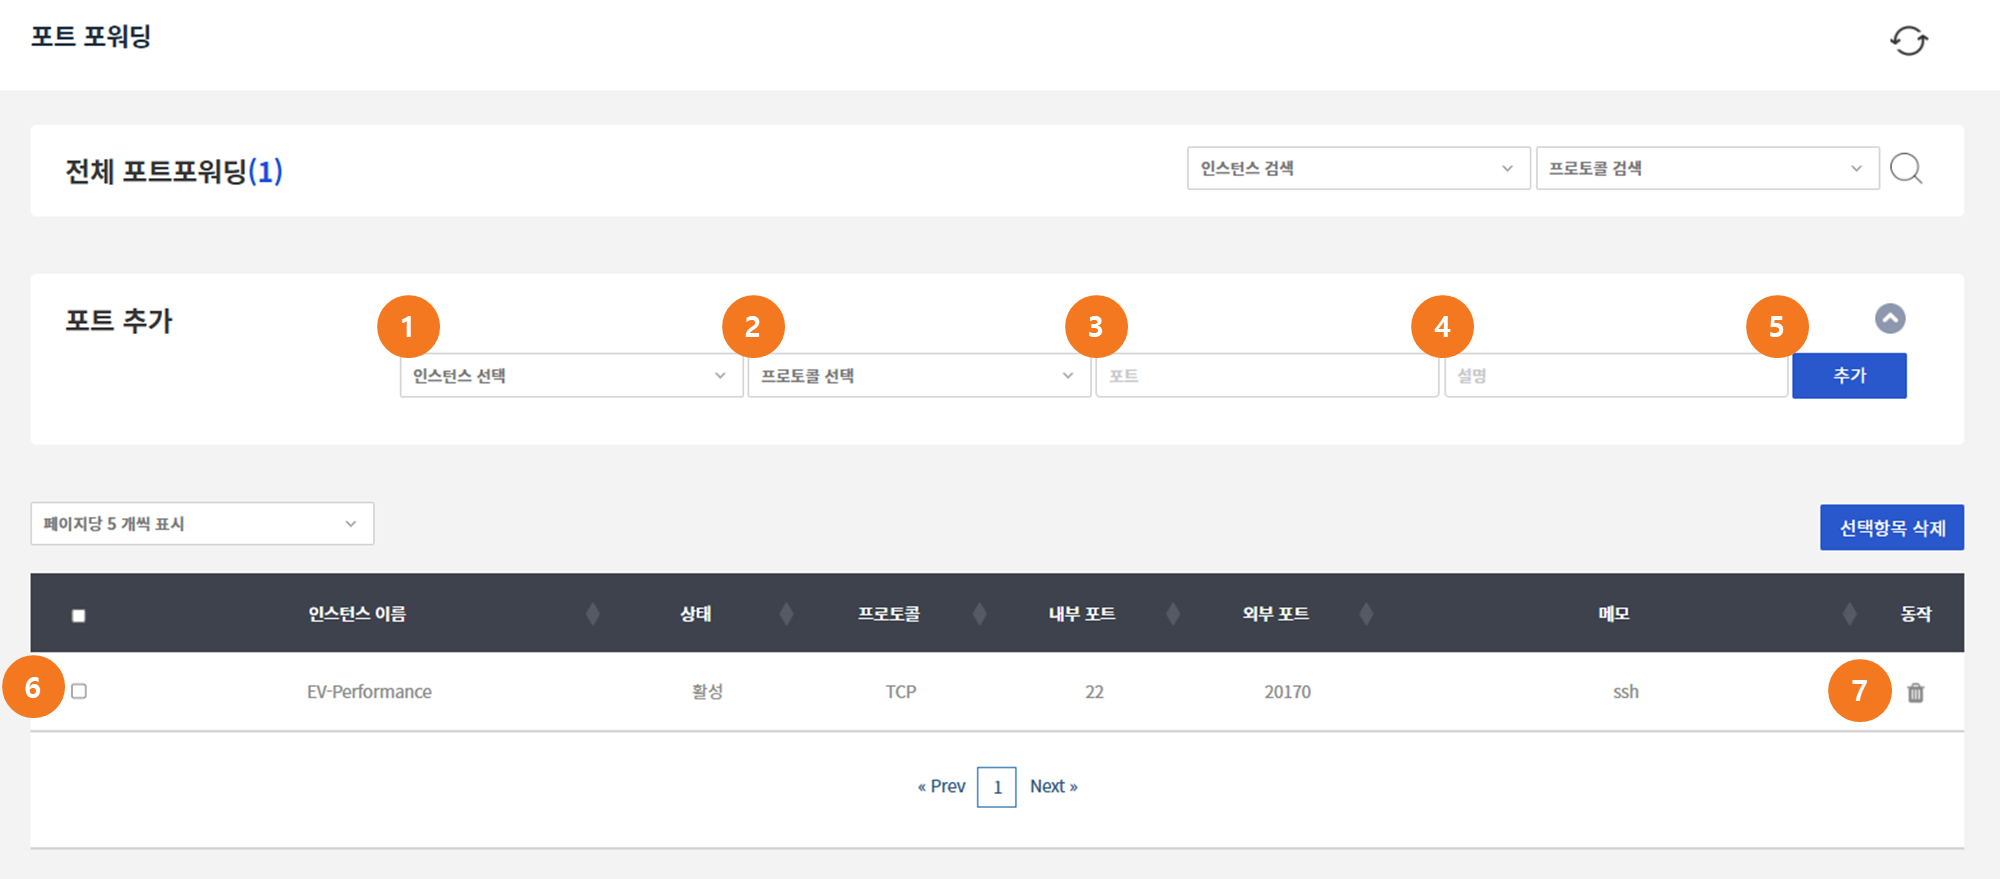Collapse the 포트 추가 panel with the arrow icon
This screenshot has width=2000, height=879.
(1889, 319)
